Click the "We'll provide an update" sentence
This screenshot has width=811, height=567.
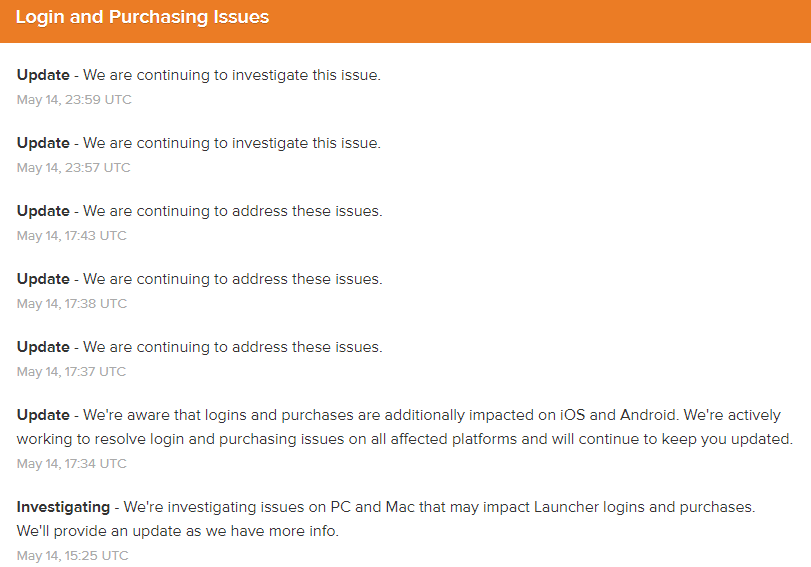pyautogui.click(x=178, y=531)
